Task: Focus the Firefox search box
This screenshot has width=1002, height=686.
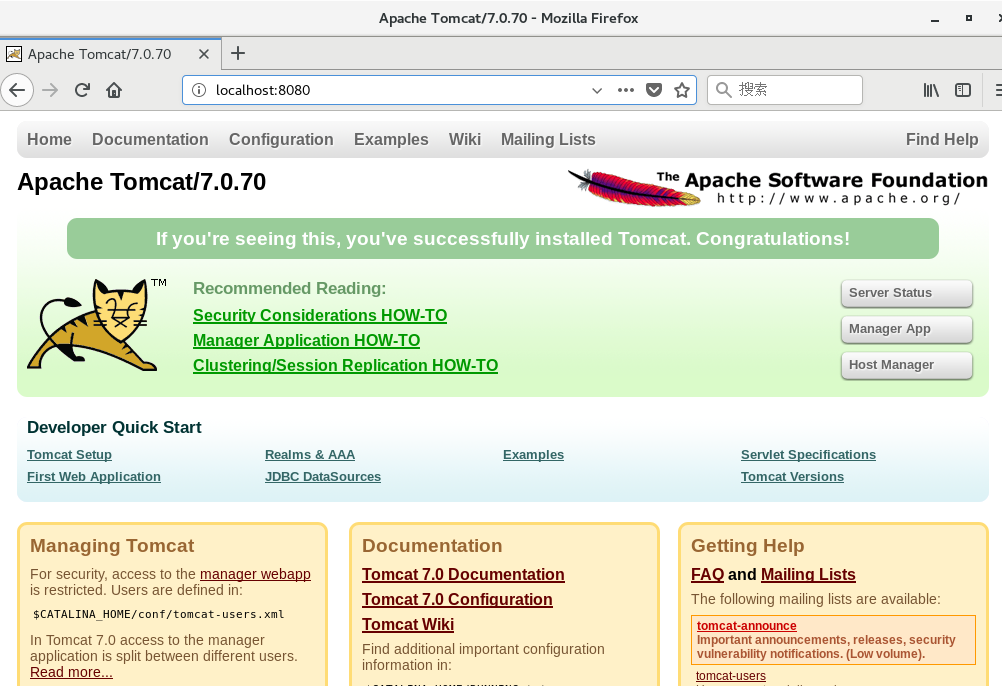Action: 785,90
